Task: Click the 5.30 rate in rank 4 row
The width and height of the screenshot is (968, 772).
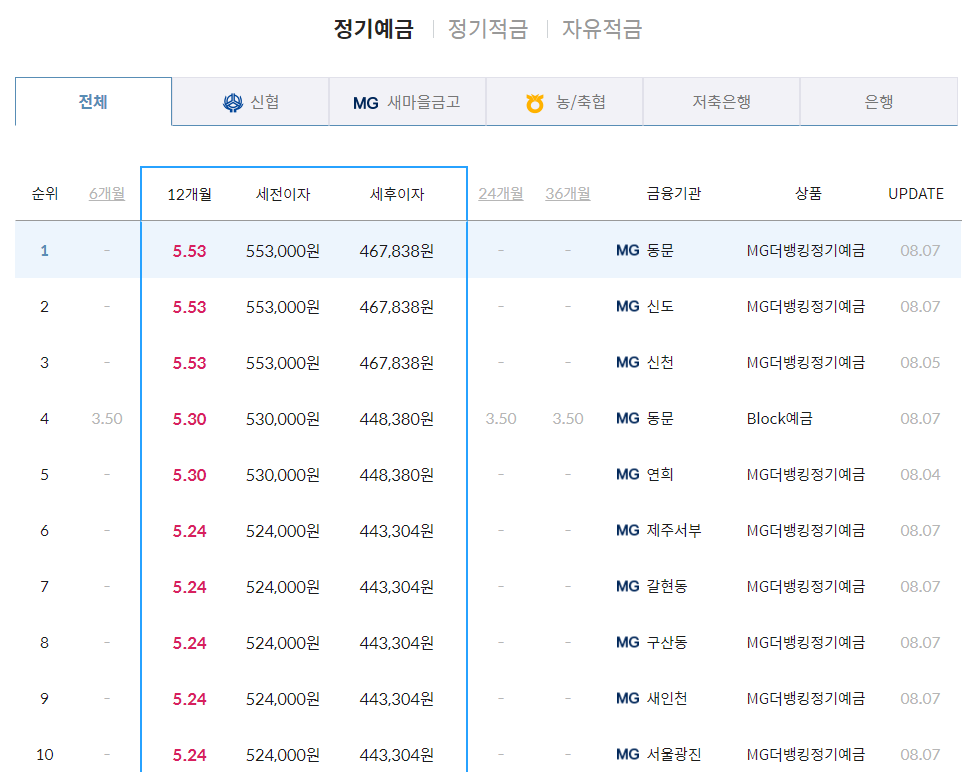Action: (190, 419)
